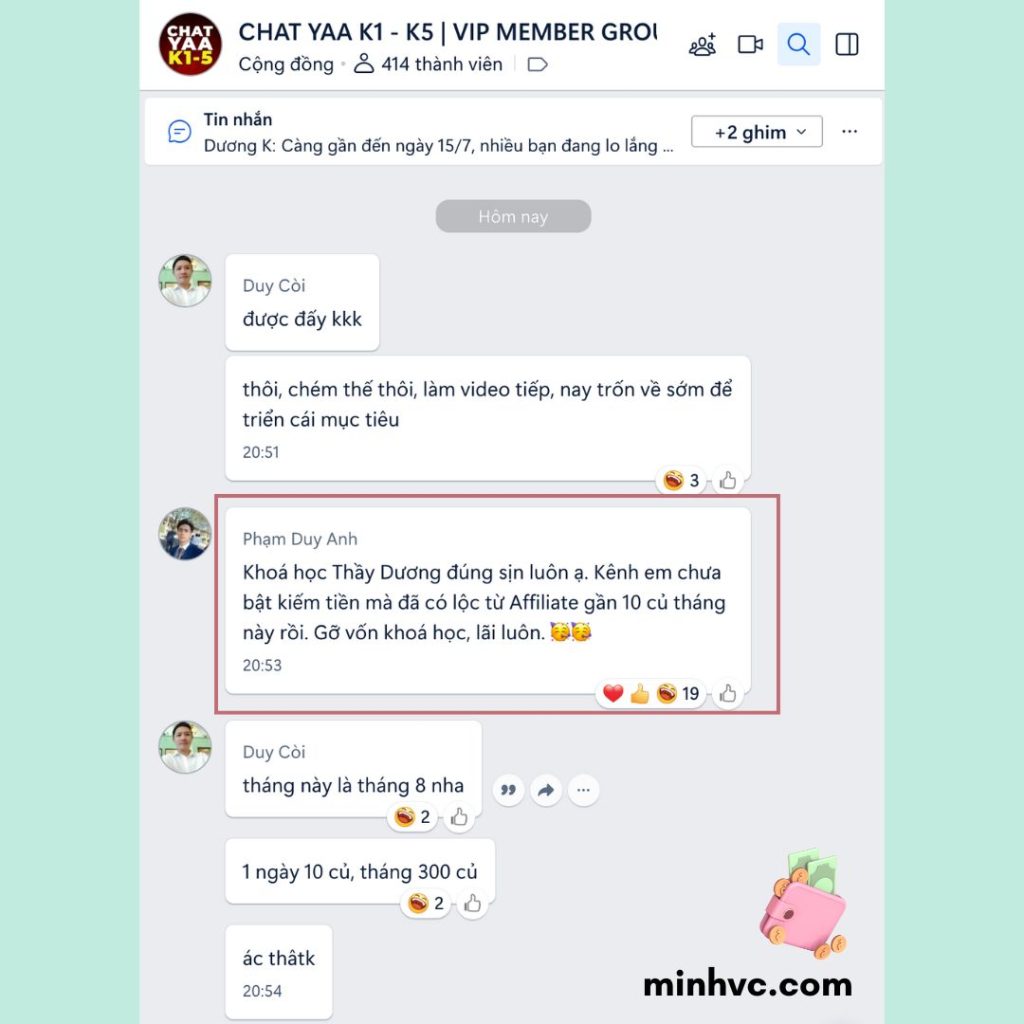
Task: Click the label tag icon beside member count
Action: (x=537, y=64)
